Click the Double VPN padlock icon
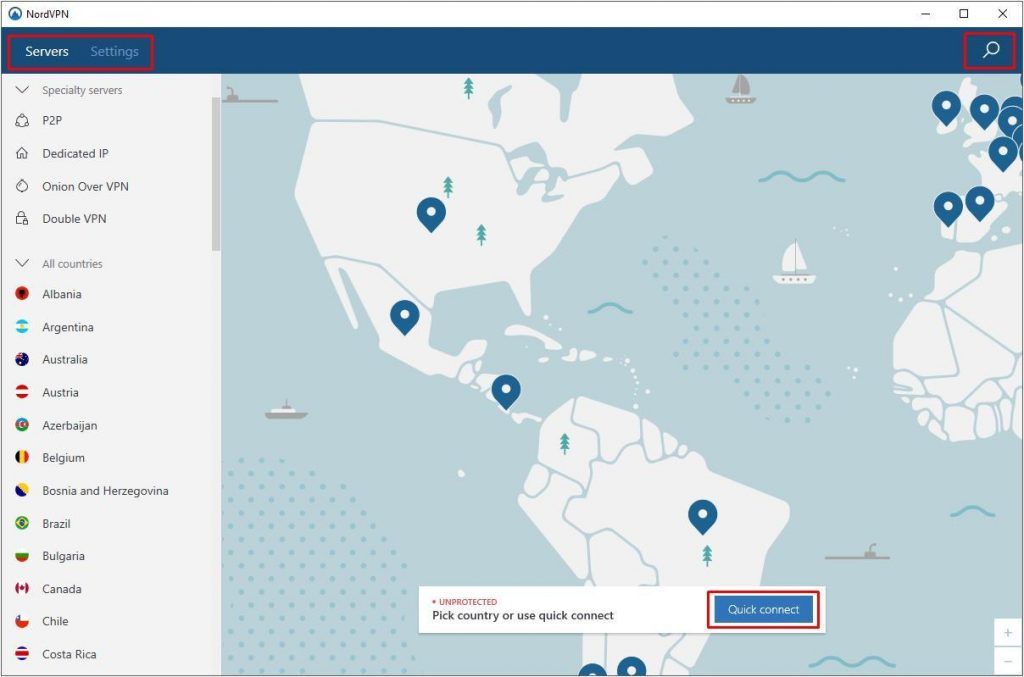1024x677 pixels. coord(22,218)
